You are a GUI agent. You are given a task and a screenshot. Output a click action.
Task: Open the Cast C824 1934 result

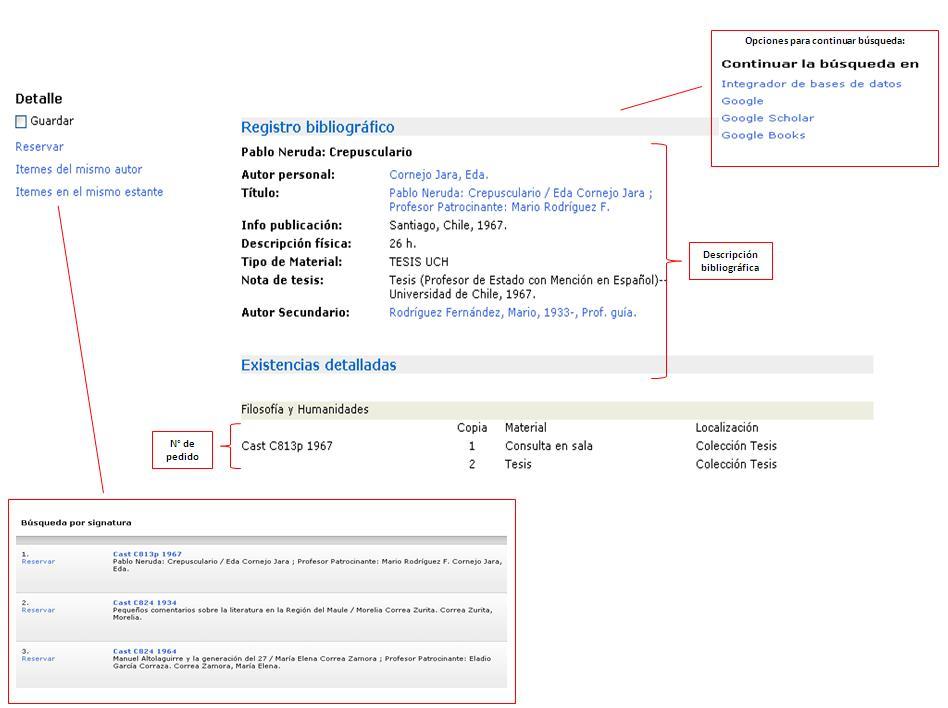coord(145,603)
